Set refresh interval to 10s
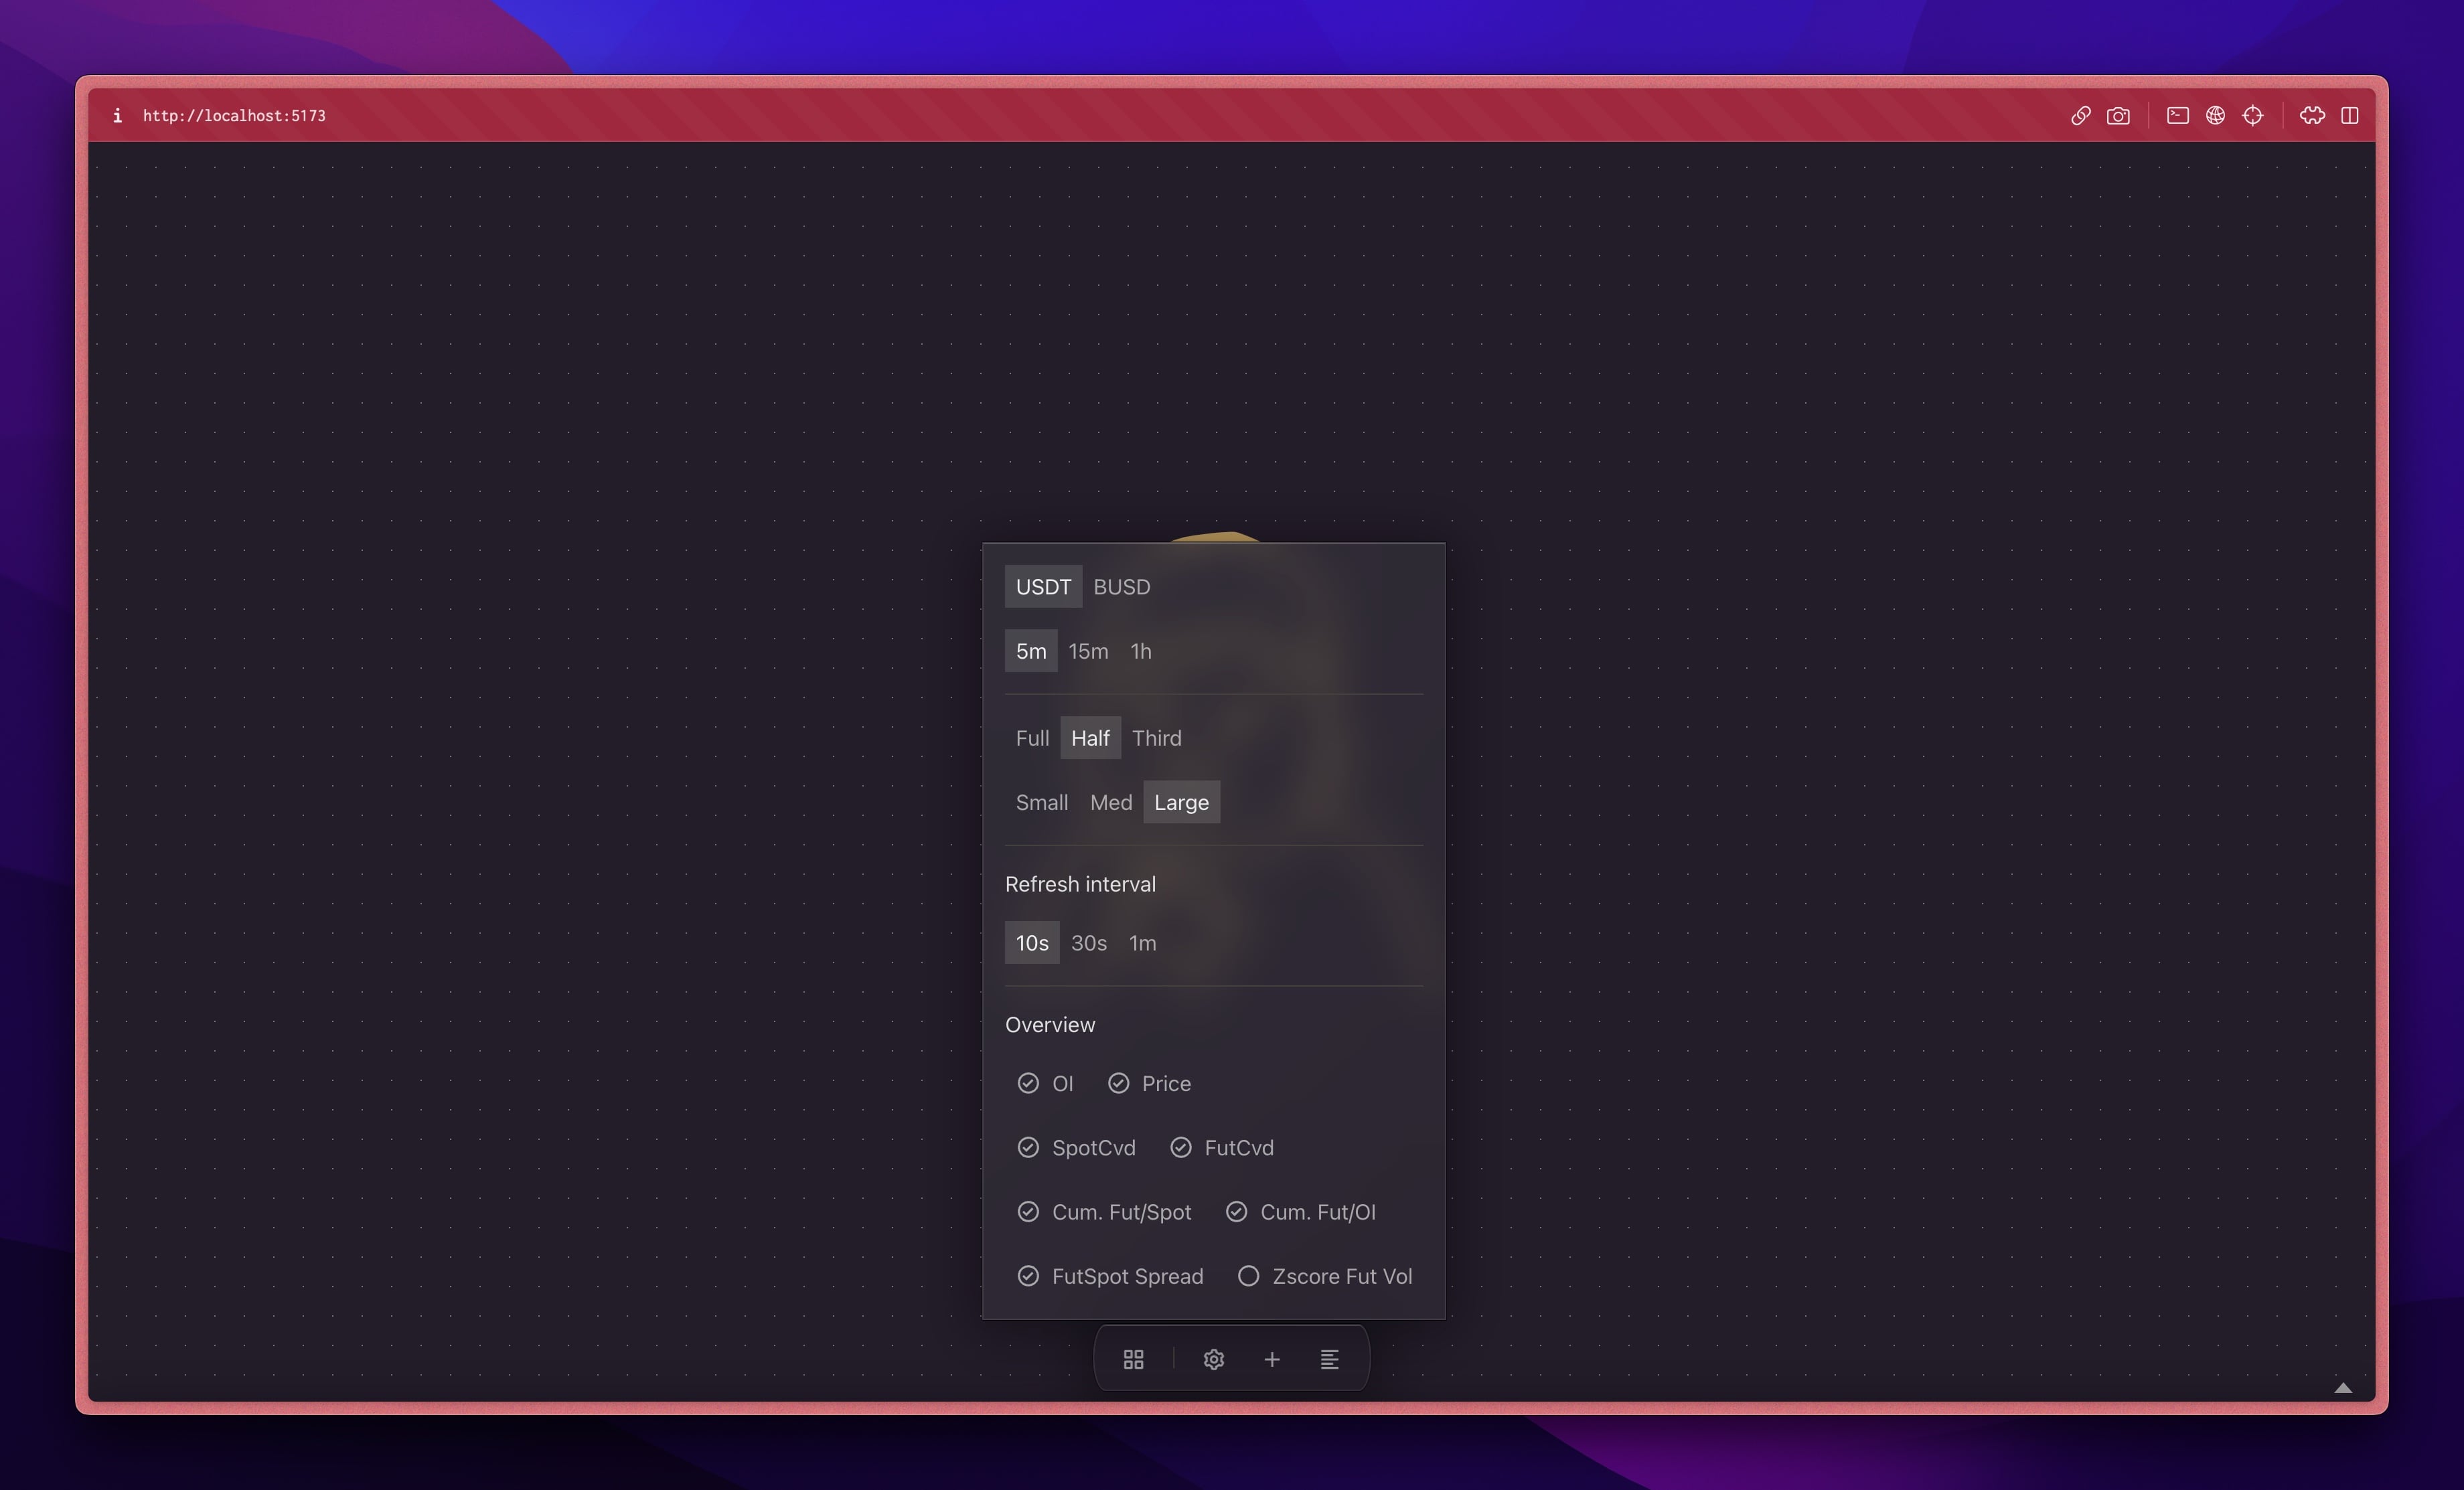The height and width of the screenshot is (1490, 2464). [1032, 943]
